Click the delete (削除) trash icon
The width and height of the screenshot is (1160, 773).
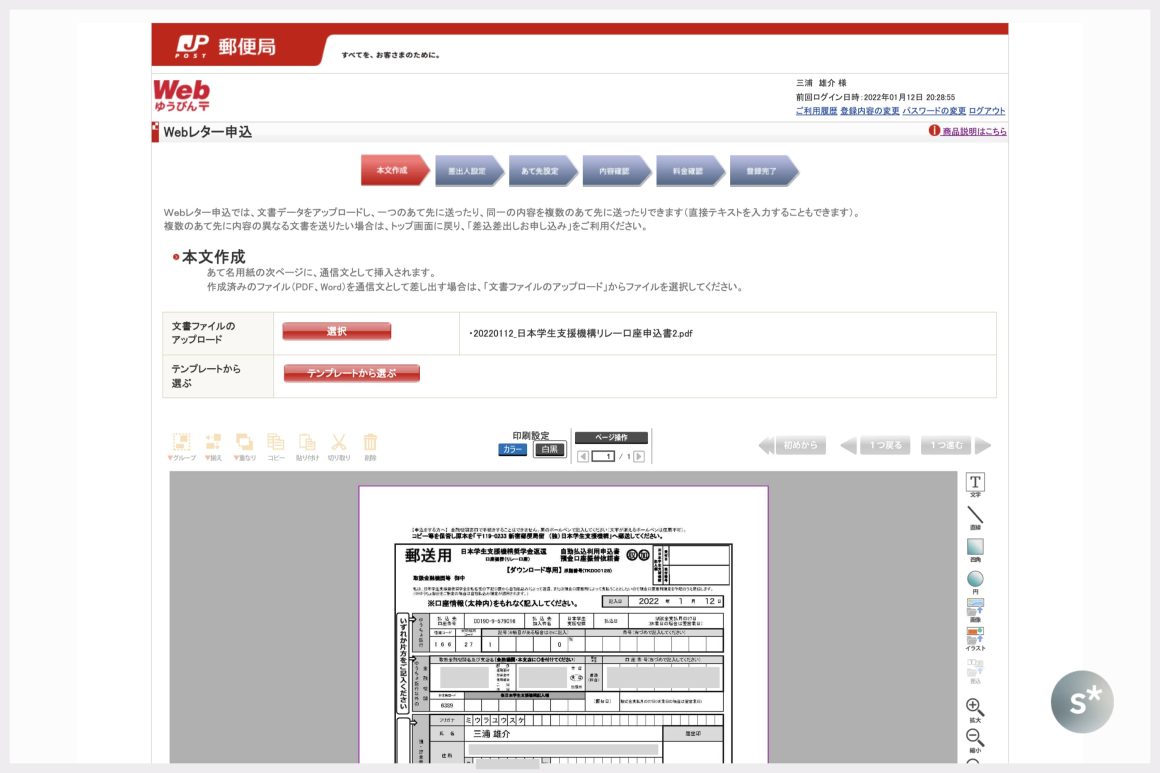pyautogui.click(x=370, y=443)
